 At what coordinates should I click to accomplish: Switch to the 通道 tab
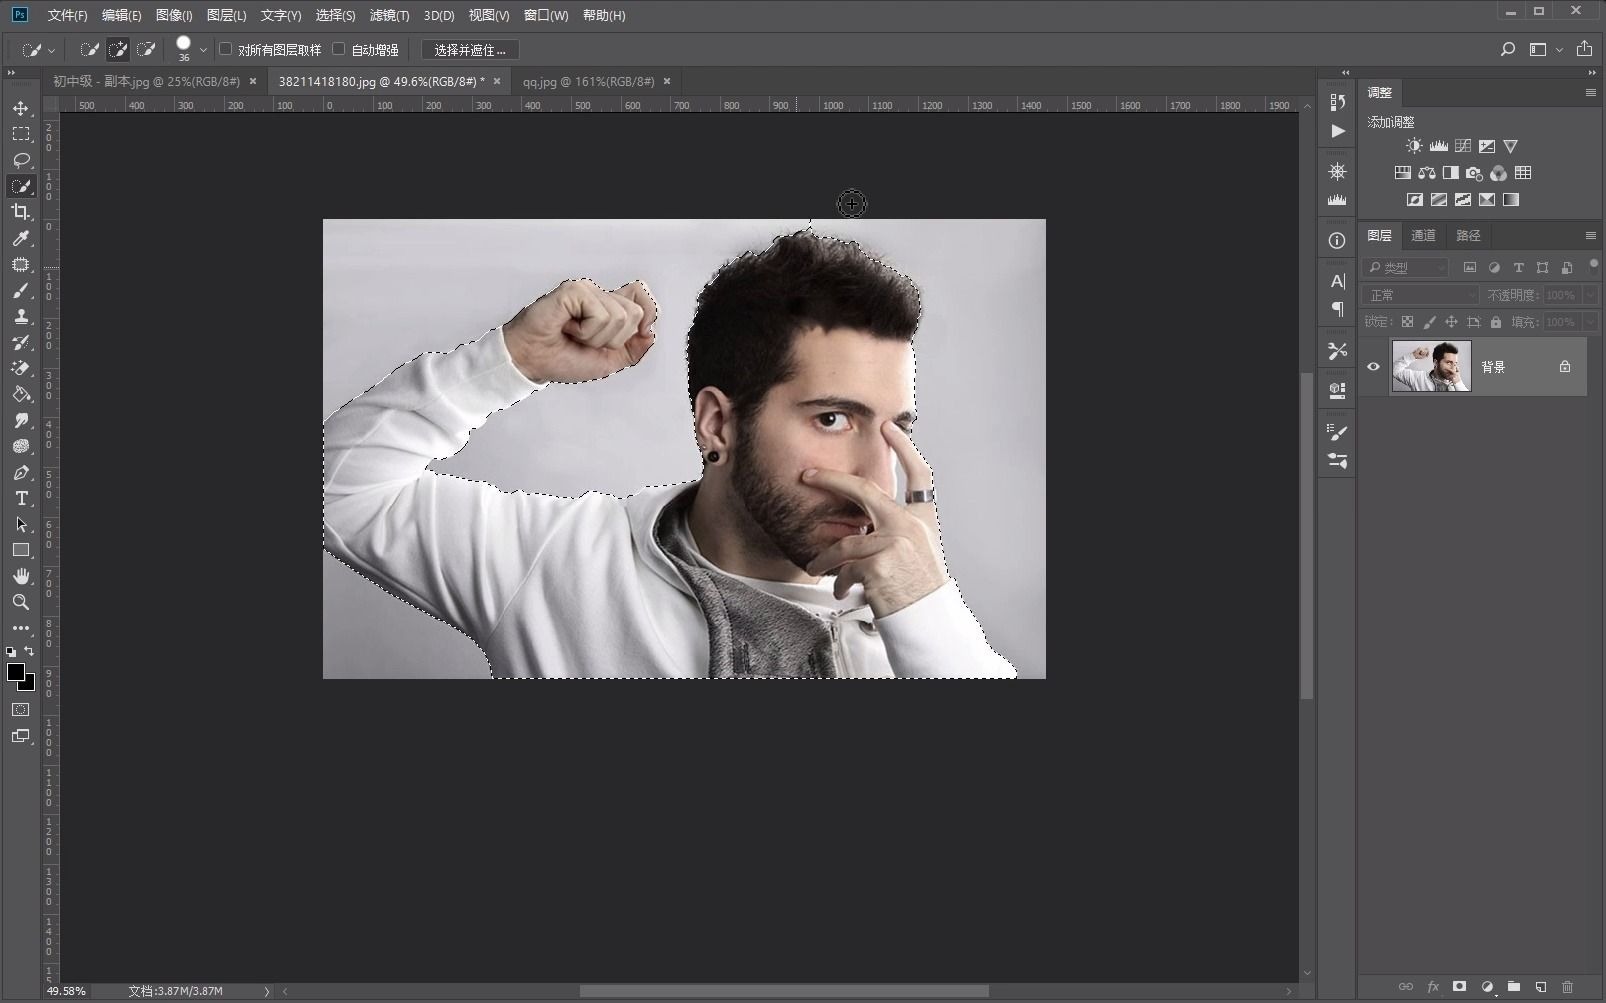point(1423,236)
